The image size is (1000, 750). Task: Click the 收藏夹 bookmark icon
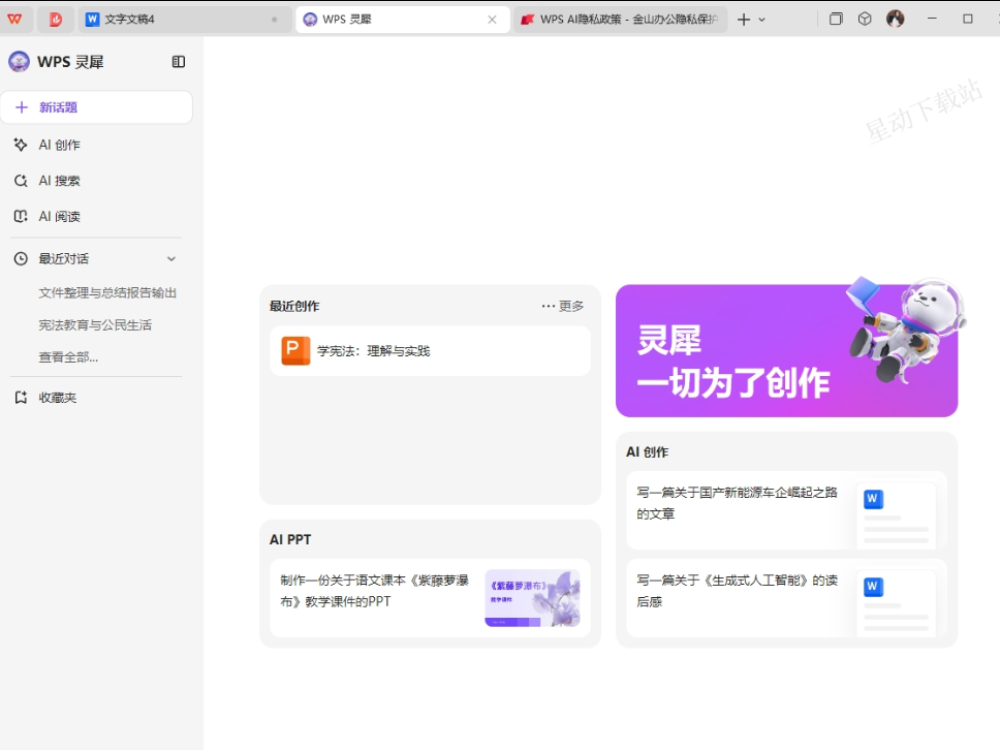(20, 397)
